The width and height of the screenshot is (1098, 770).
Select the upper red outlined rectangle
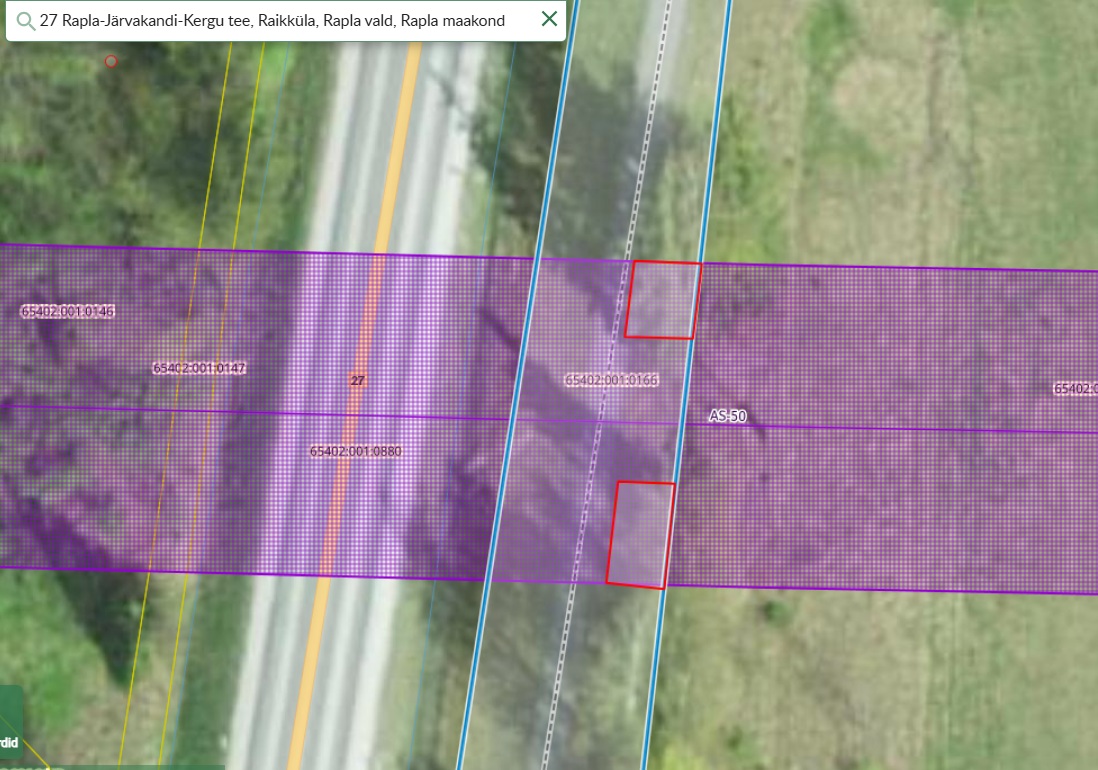662,300
